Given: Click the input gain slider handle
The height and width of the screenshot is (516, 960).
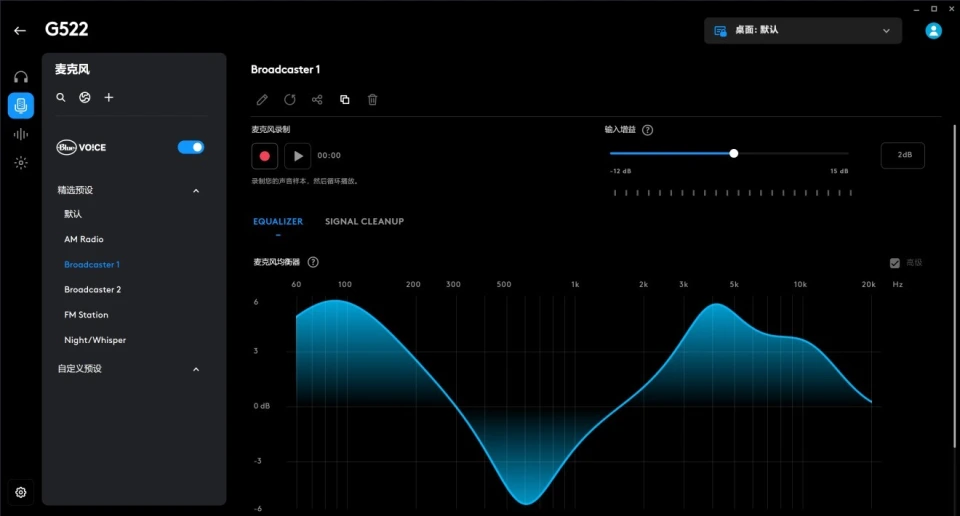Looking at the screenshot, I should (734, 154).
